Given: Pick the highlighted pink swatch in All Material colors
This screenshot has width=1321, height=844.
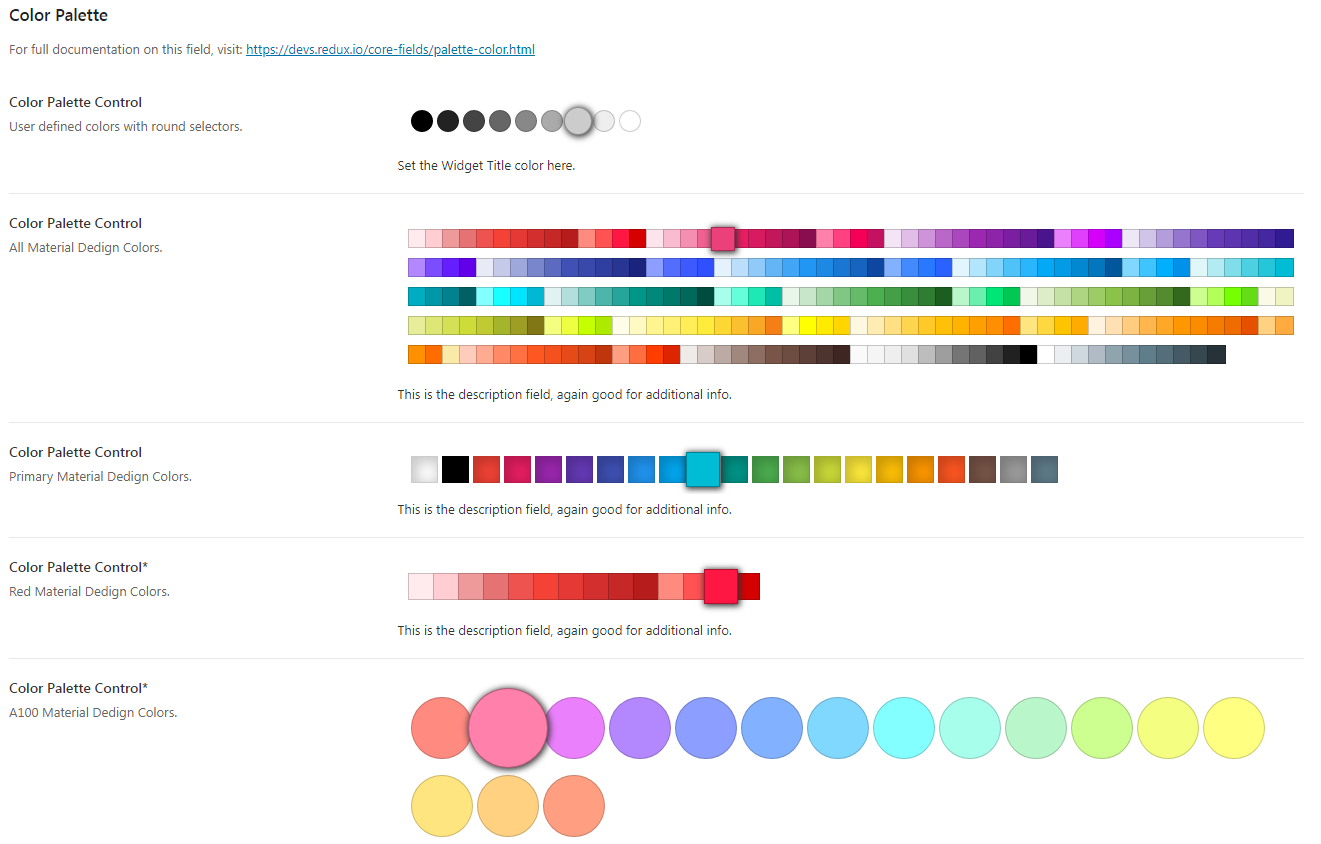Looking at the screenshot, I should click(x=723, y=238).
